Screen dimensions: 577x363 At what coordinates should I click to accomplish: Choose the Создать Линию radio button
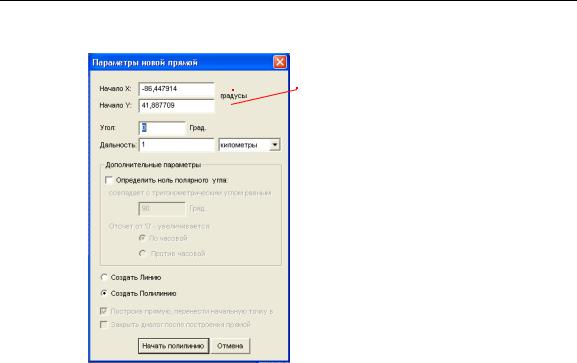point(104,277)
